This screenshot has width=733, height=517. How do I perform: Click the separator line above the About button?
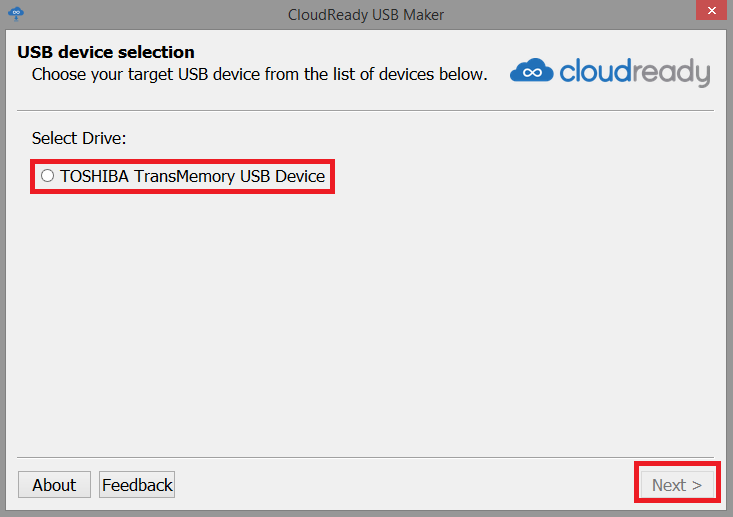[366, 458]
